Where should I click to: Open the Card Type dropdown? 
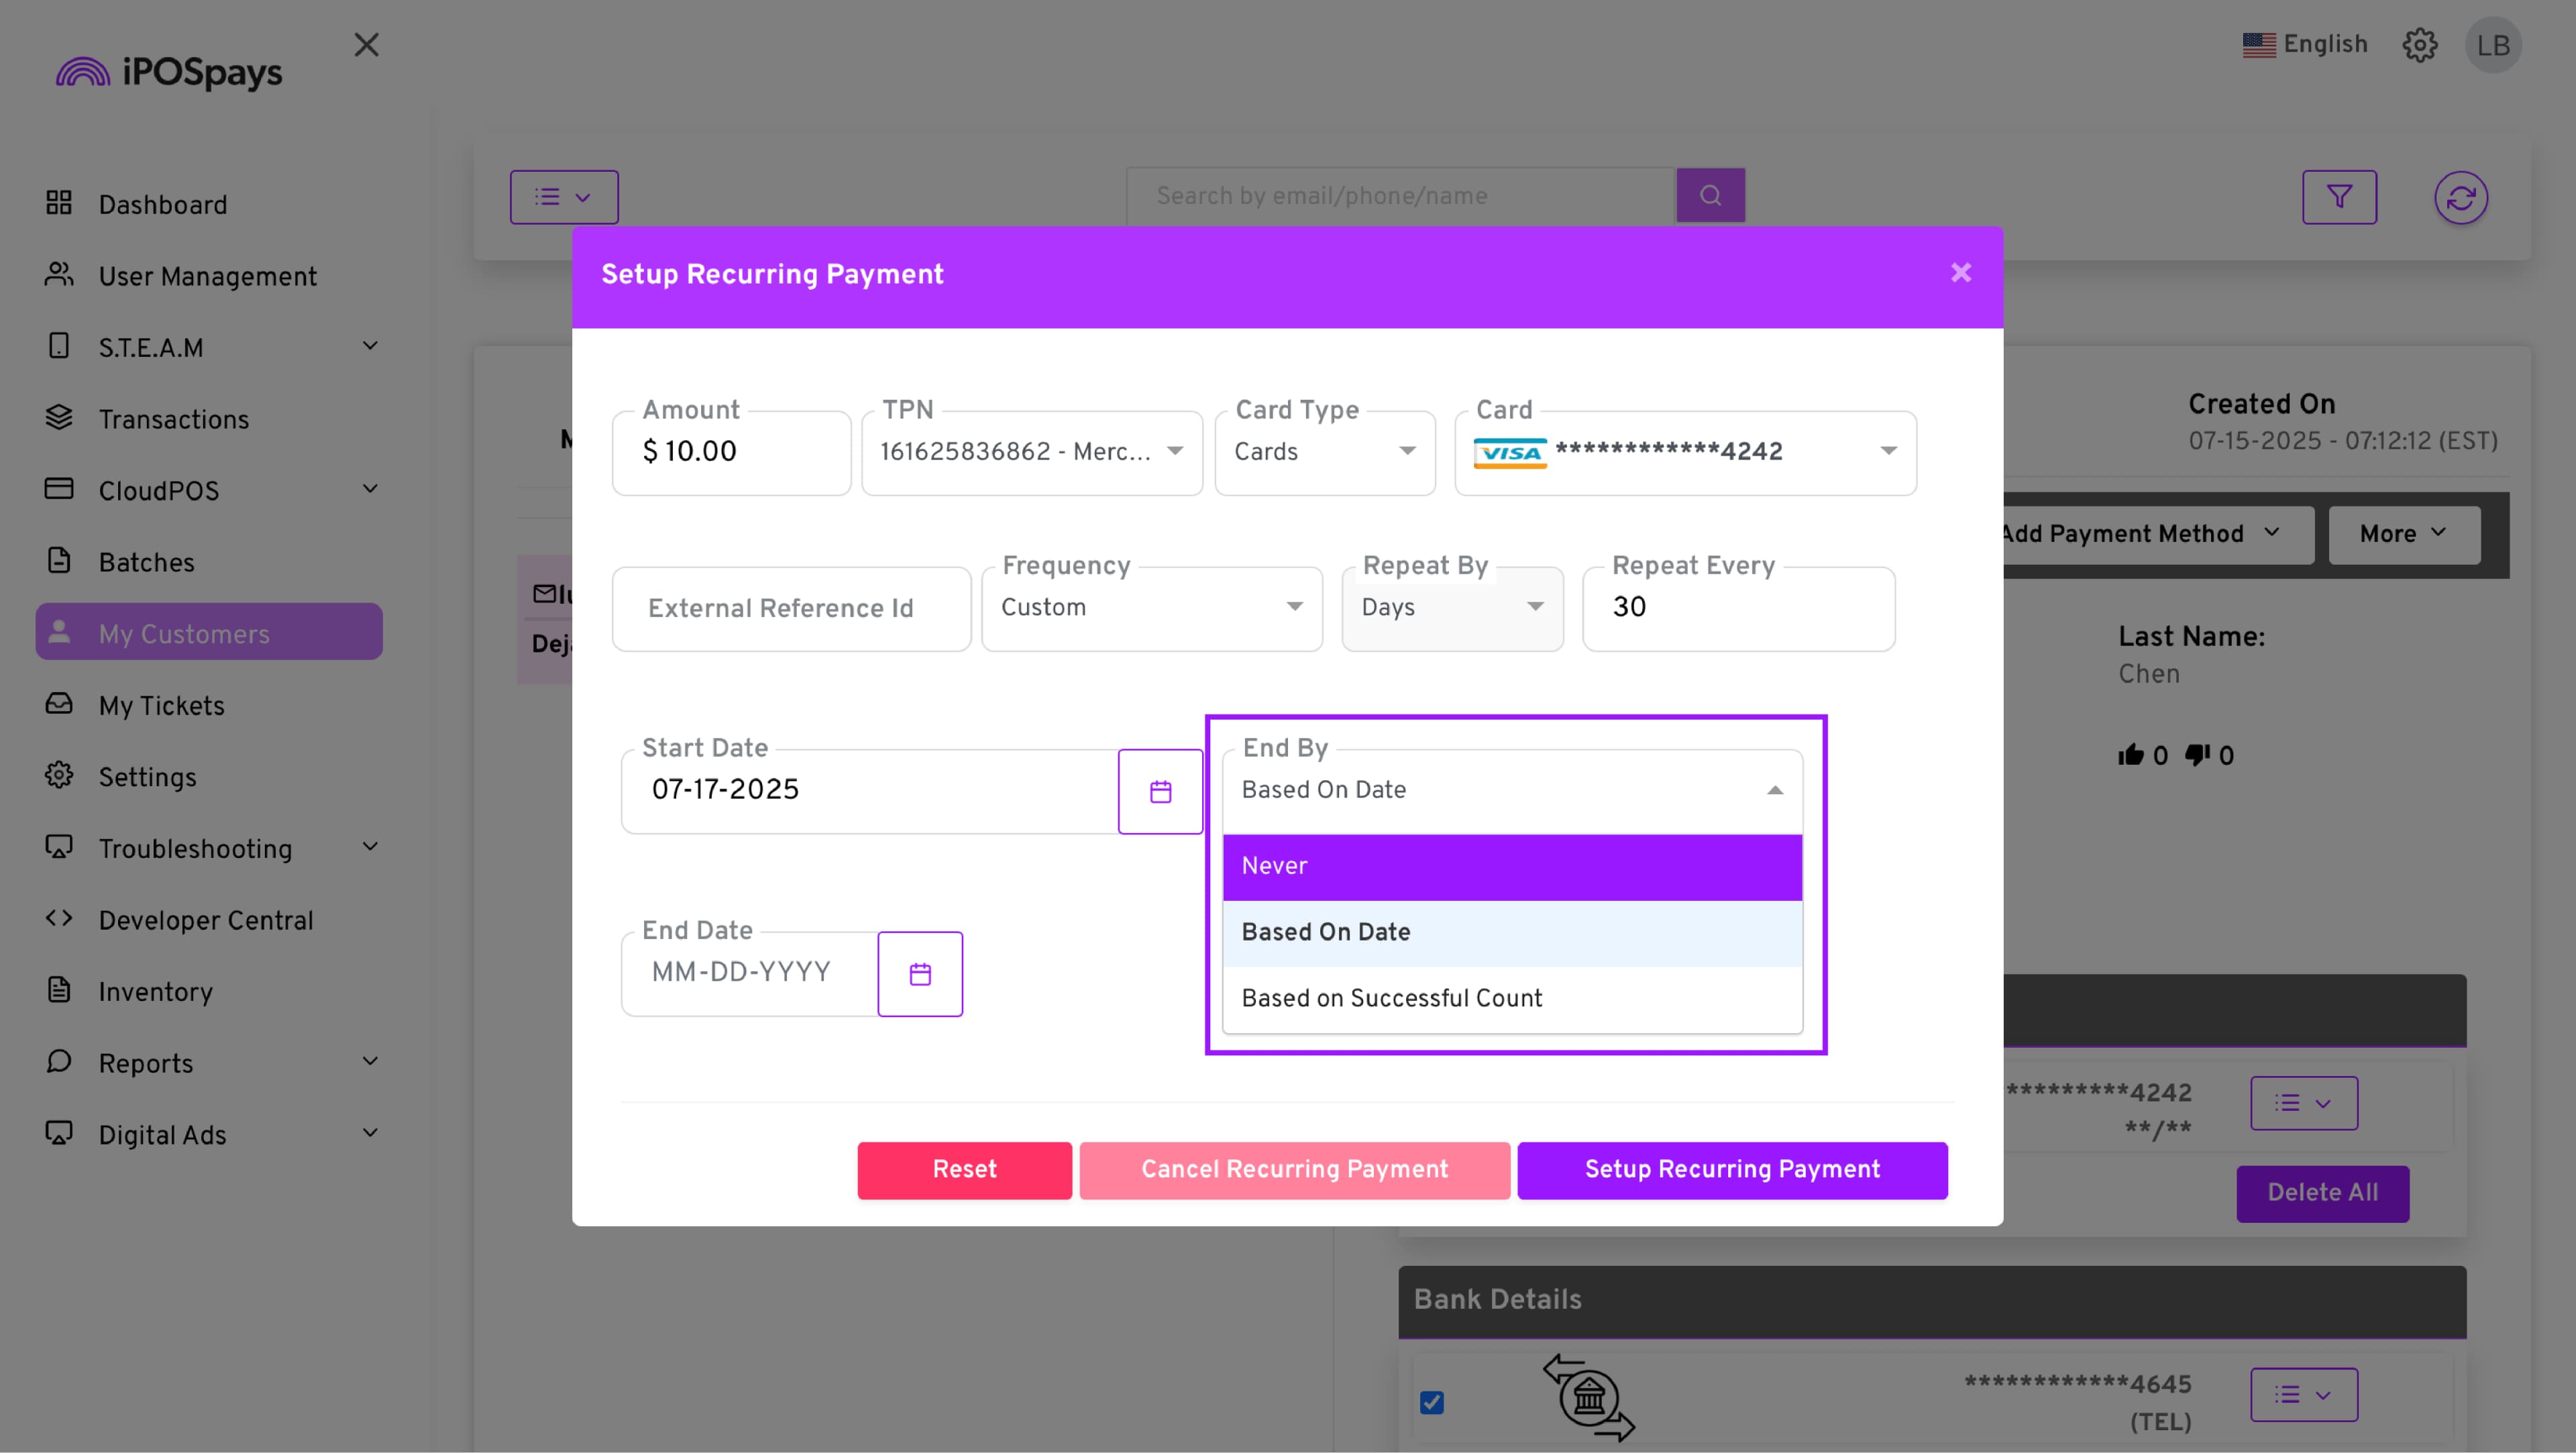point(1324,452)
